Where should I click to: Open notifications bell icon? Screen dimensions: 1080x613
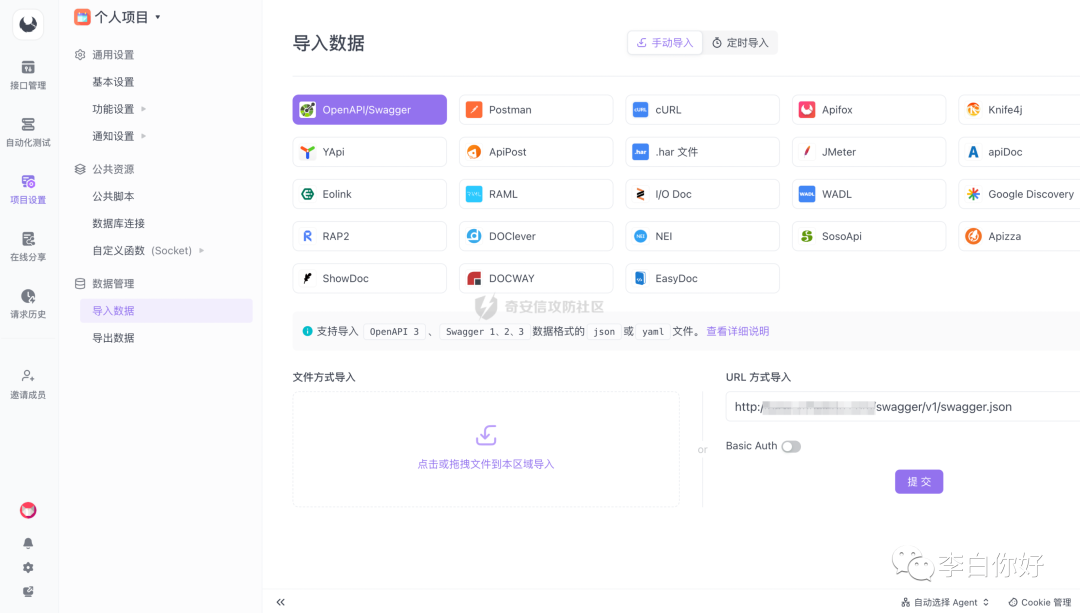tap(28, 543)
